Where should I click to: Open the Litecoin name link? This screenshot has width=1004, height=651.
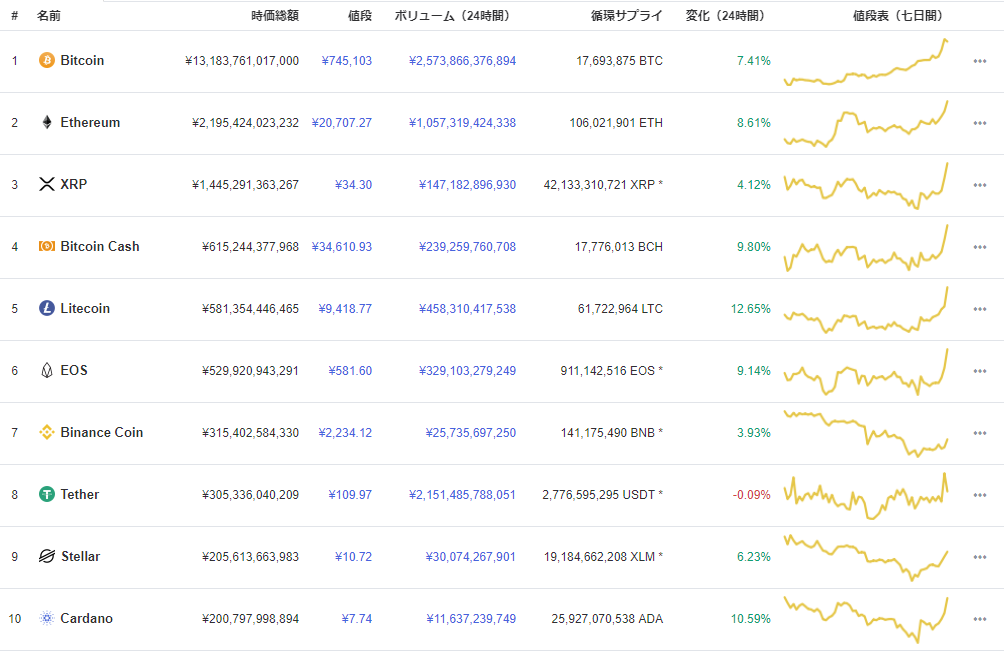point(85,309)
